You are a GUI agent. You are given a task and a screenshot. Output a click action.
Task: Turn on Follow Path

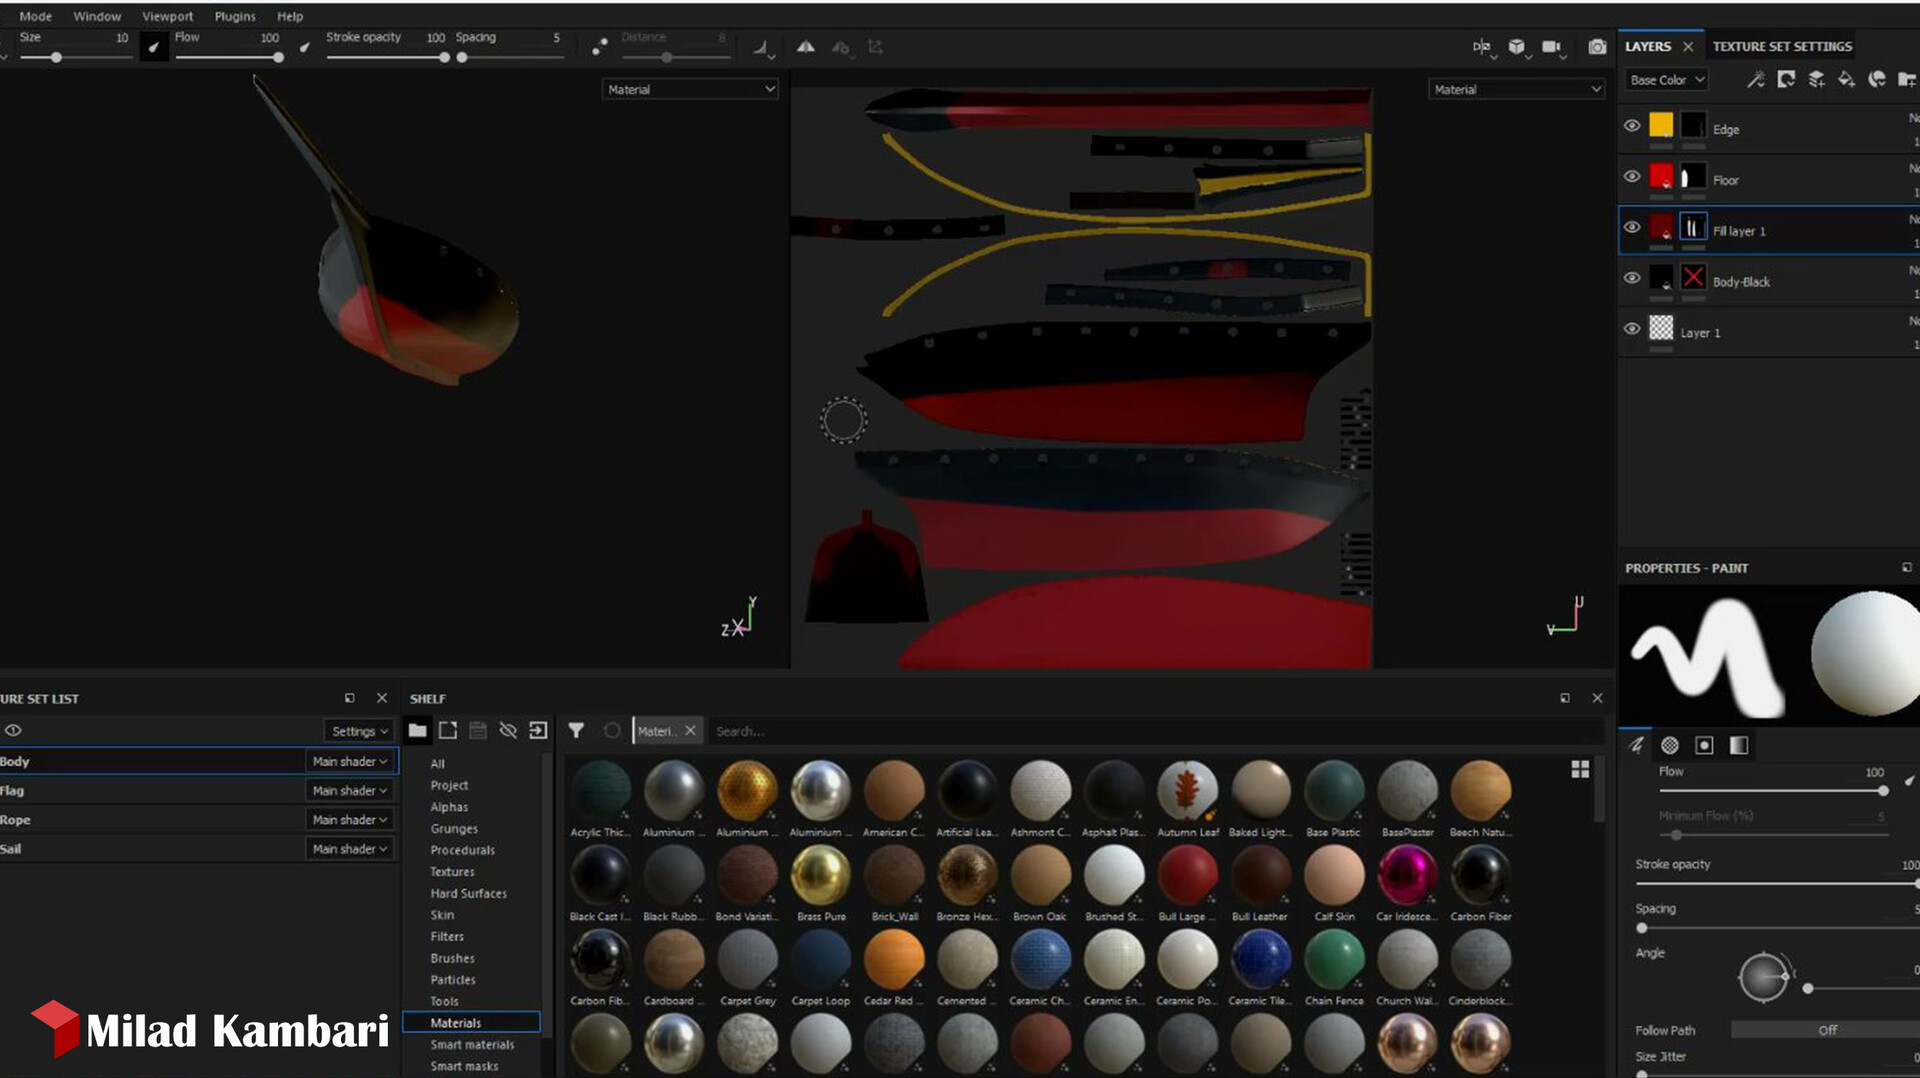click(x=1827, y=1029)
